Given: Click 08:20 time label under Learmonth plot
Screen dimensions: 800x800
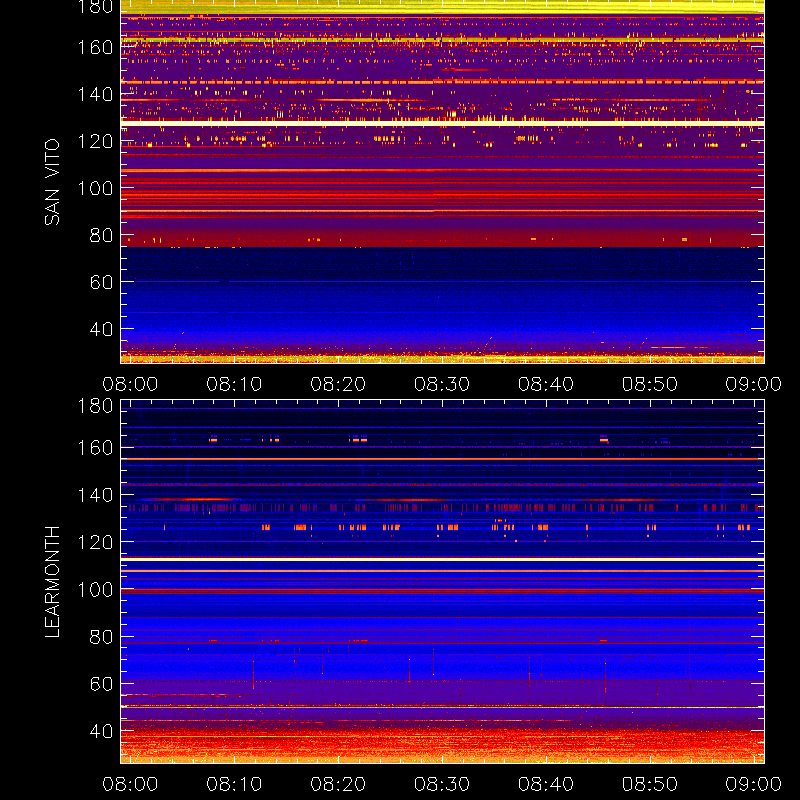Looking at the screenshot, I should point(338,784).
